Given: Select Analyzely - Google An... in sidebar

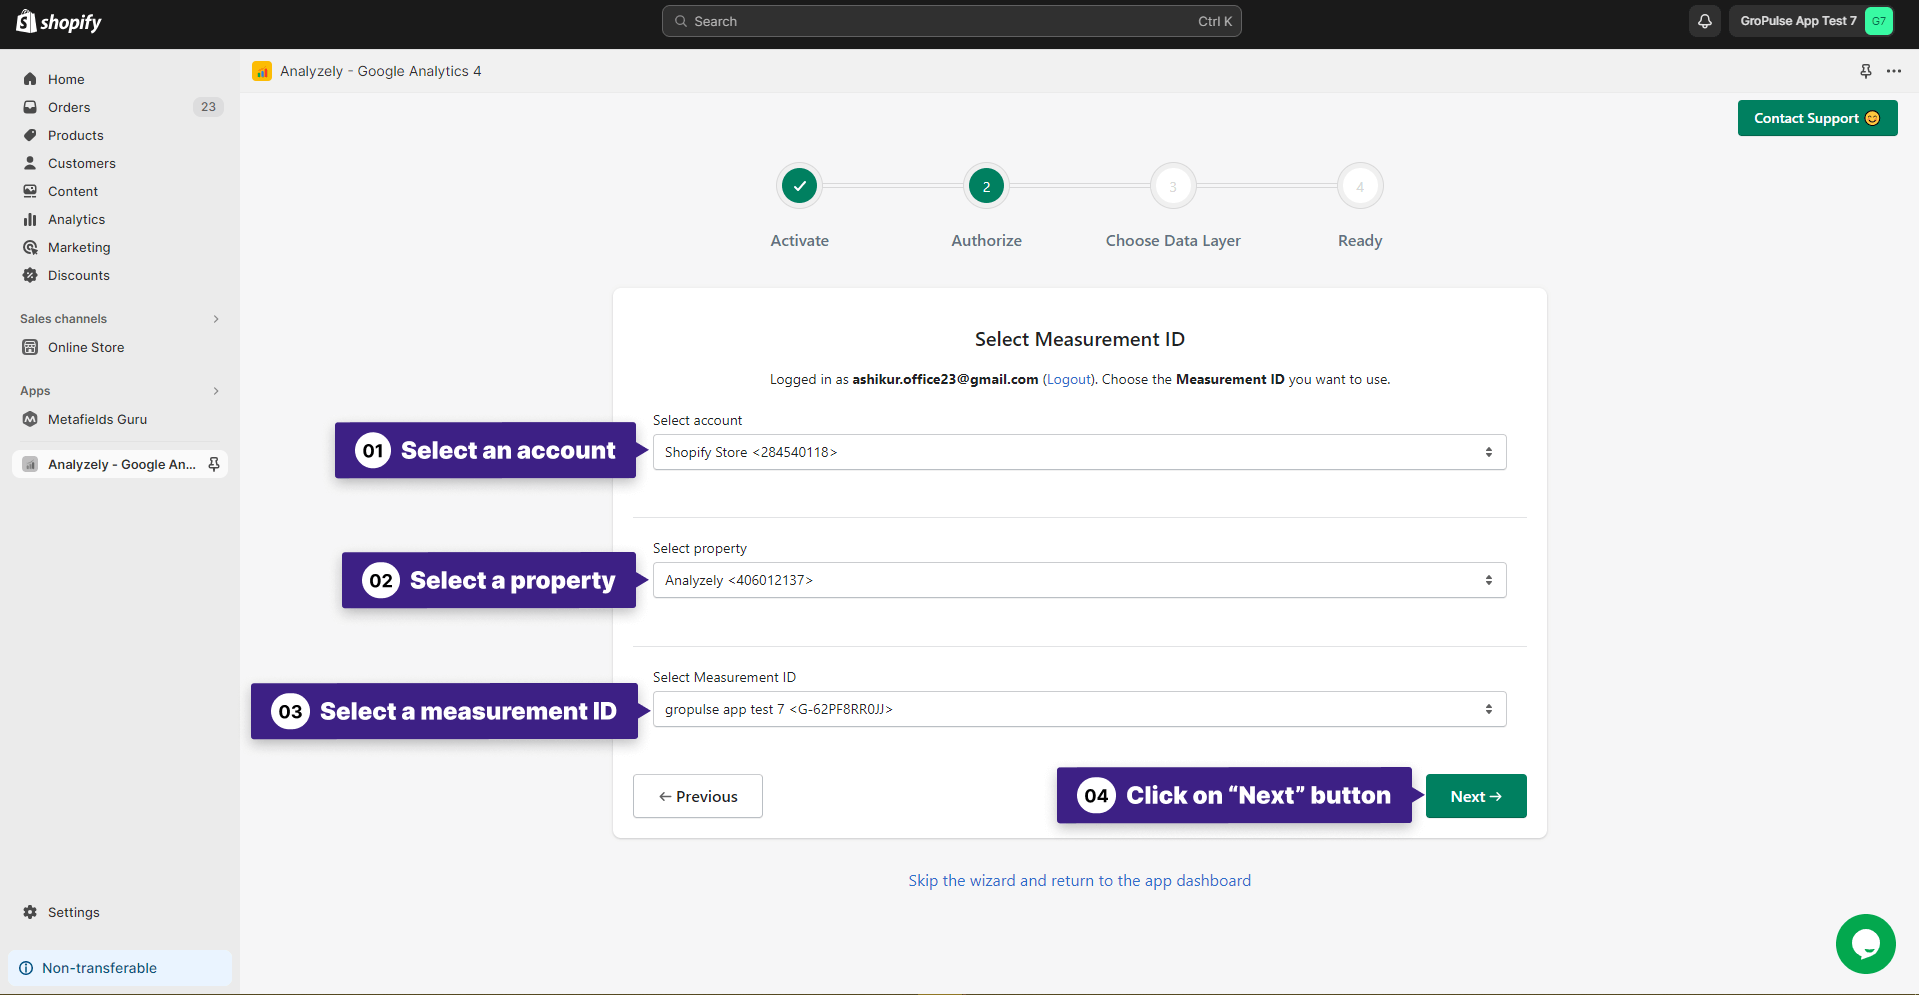Looking at the screenshot, I should tap(120, 464).
